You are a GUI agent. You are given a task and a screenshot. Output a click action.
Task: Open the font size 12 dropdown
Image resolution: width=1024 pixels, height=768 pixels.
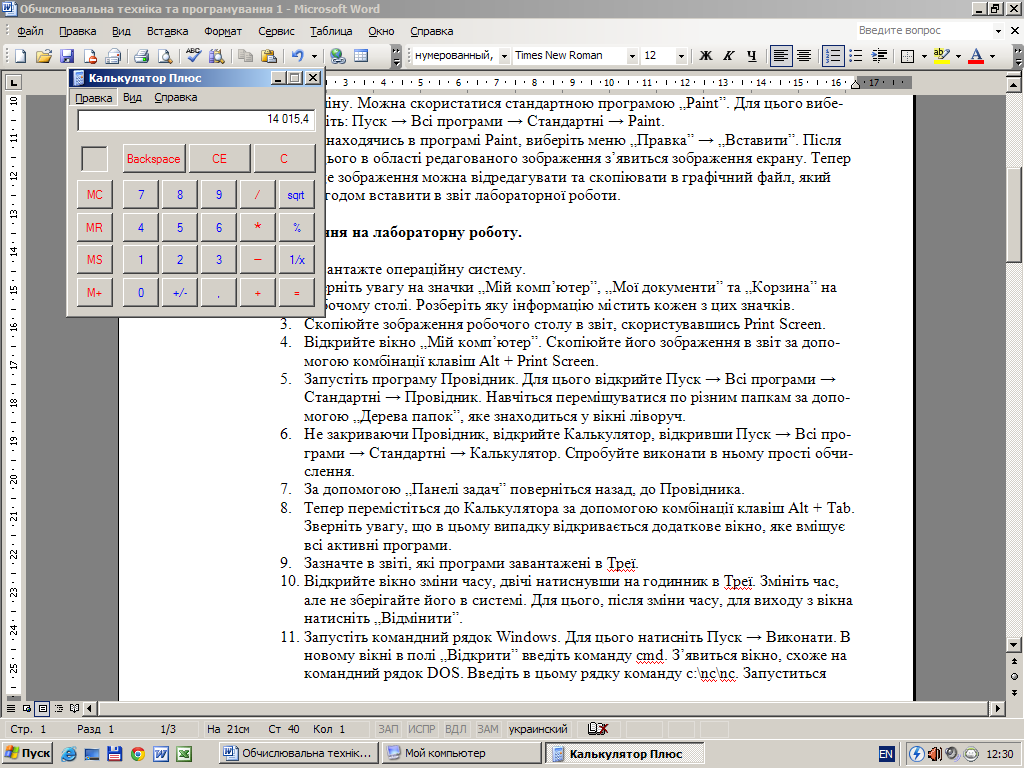click(680, 56)
